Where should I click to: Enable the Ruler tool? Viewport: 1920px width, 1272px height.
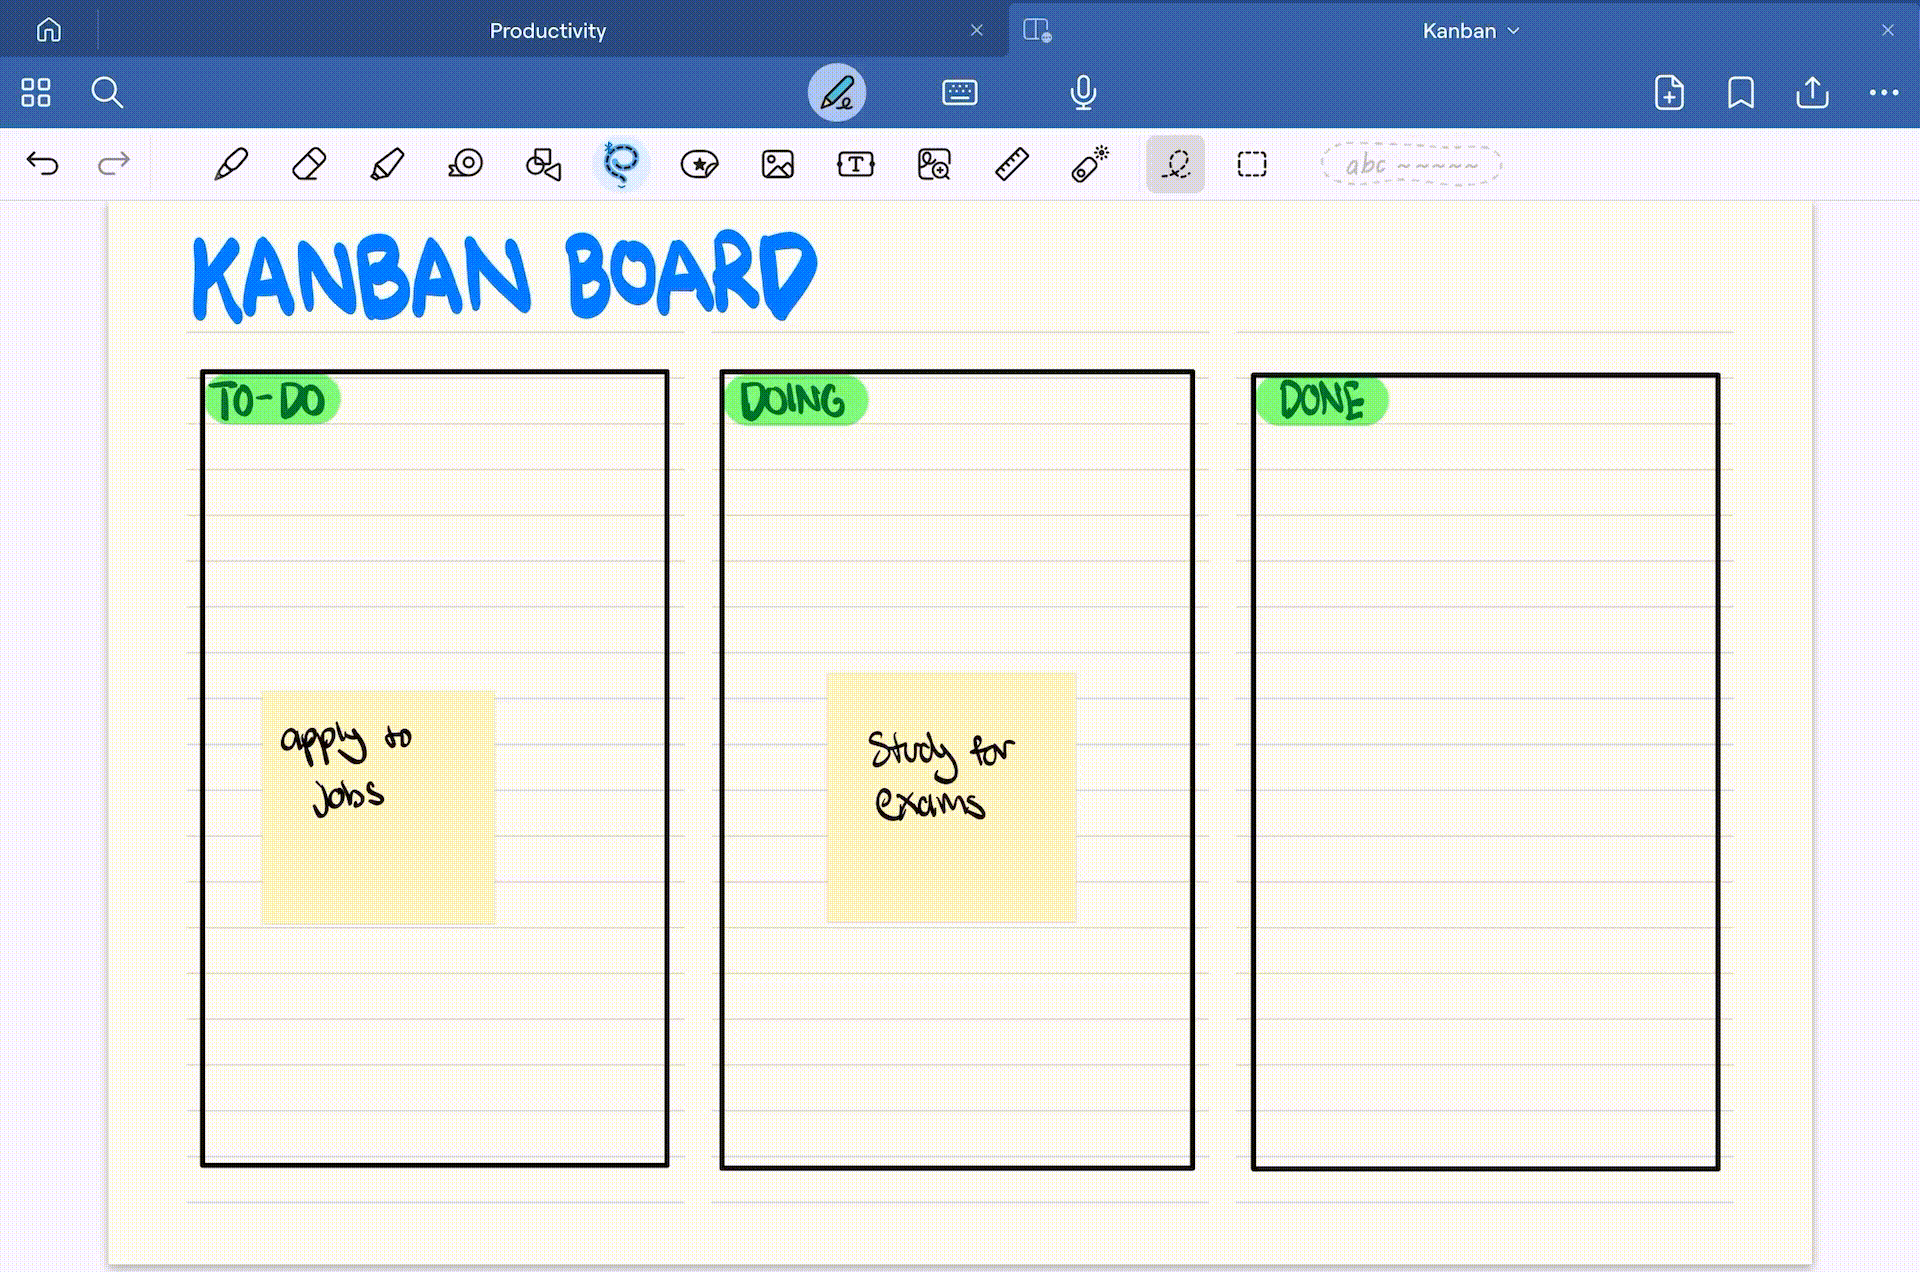[x=1012, y=164]
